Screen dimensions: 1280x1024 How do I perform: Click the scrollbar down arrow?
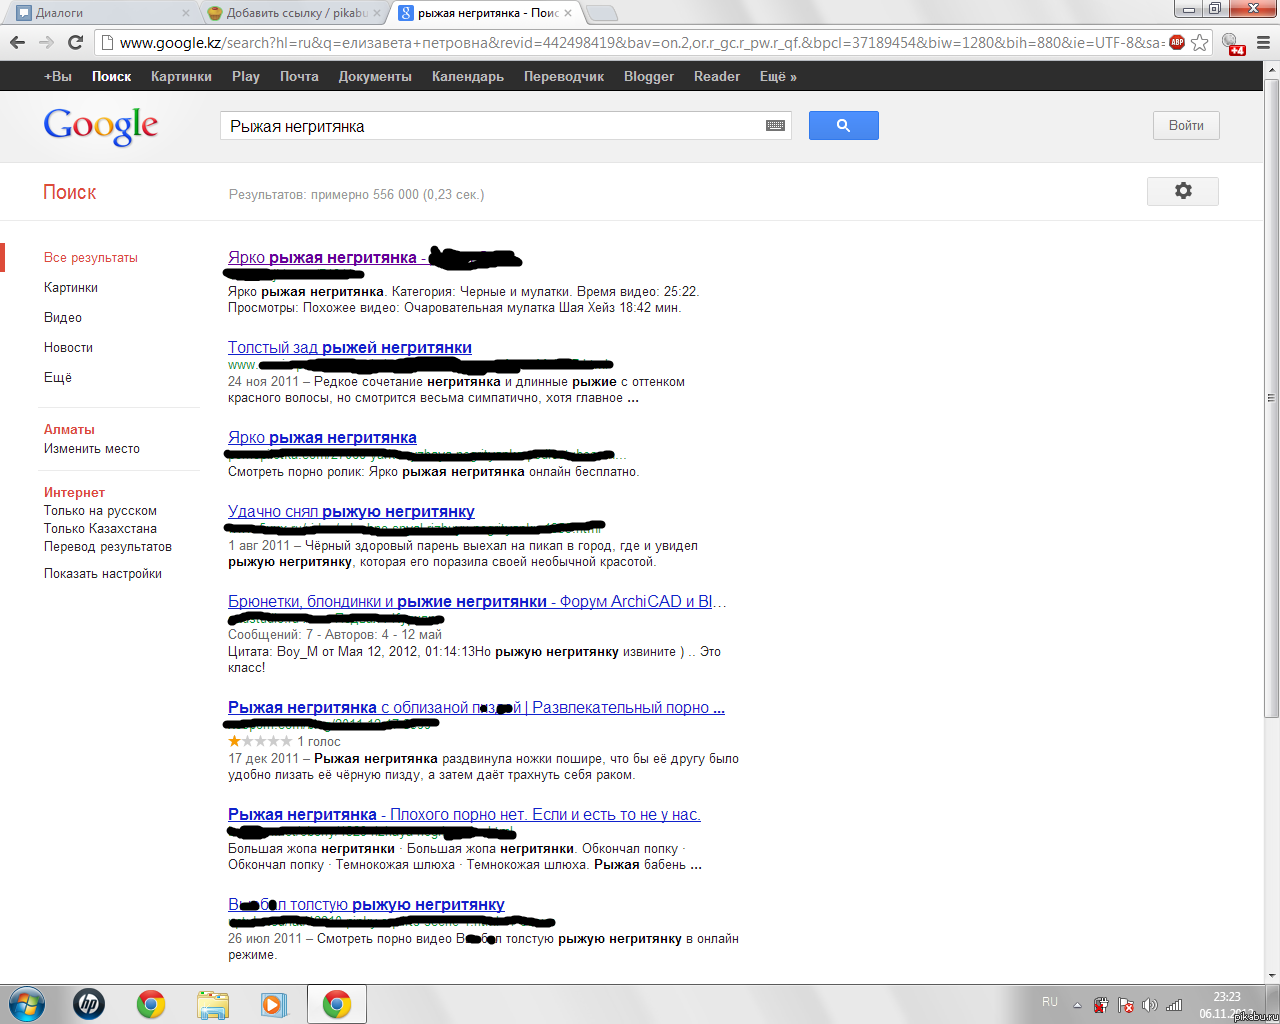[x=1271, y=975]
